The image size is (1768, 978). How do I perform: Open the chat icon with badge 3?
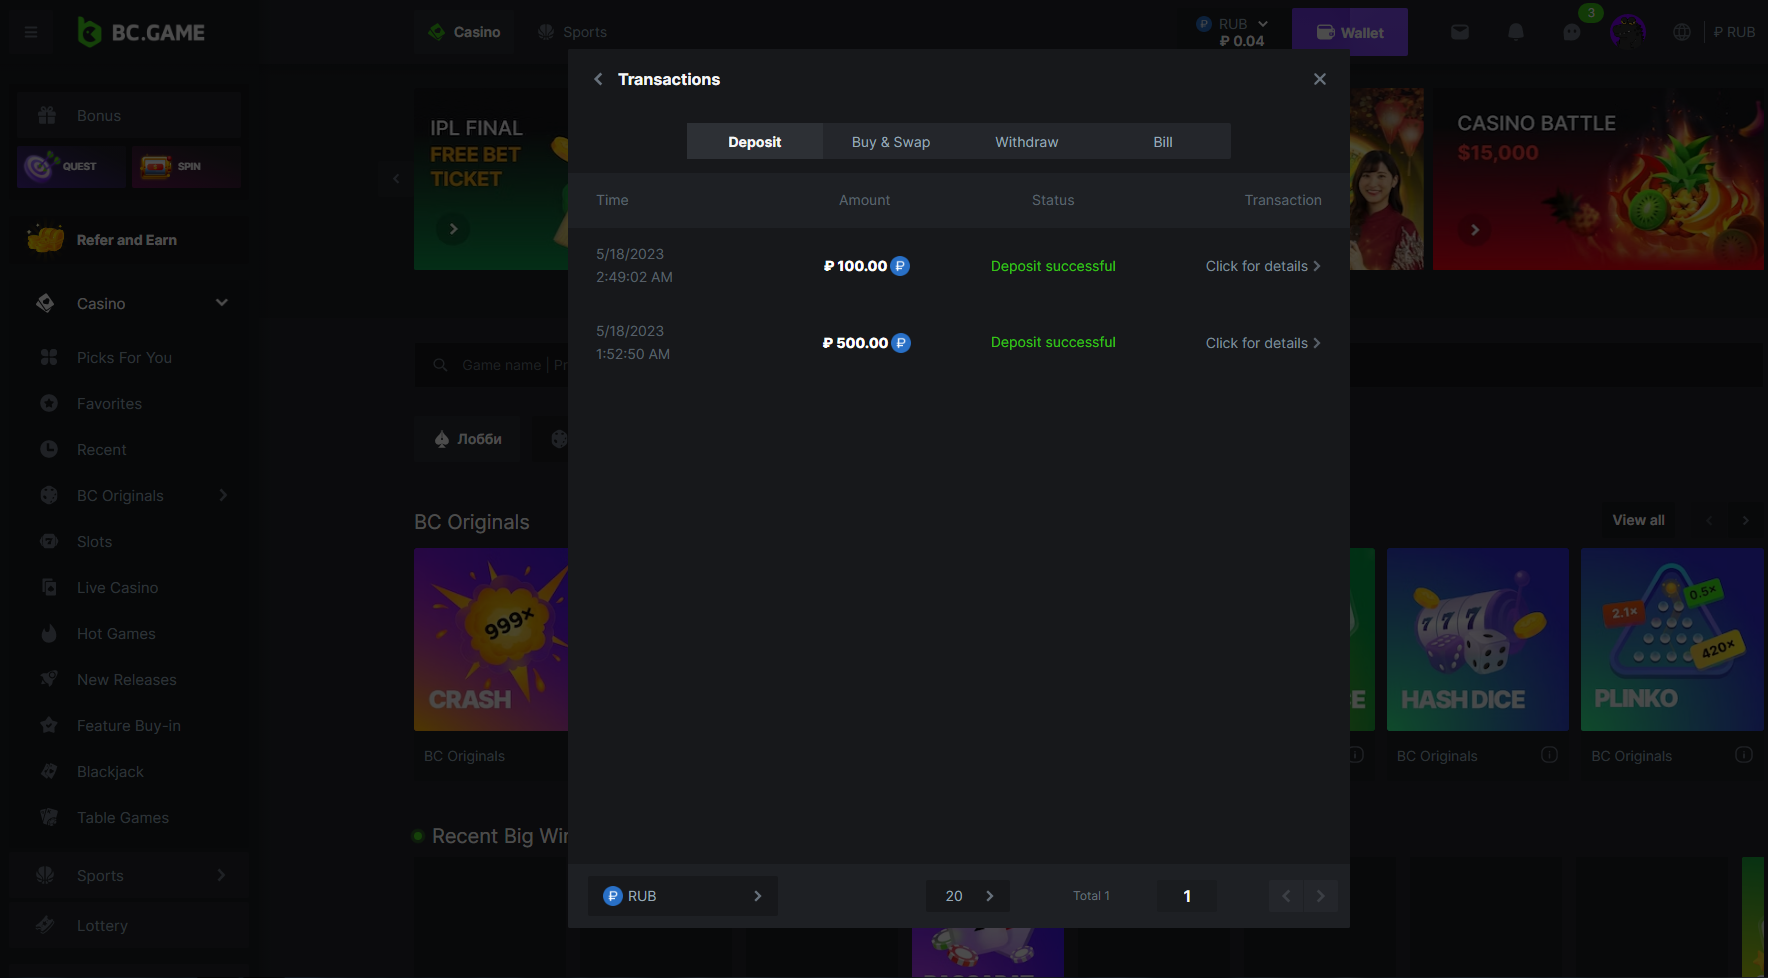(x=1572, y=32)
